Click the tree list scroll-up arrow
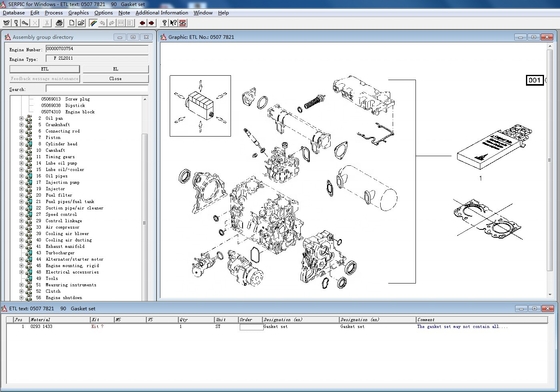The image size is (560, 392). (x=145, y=99)
